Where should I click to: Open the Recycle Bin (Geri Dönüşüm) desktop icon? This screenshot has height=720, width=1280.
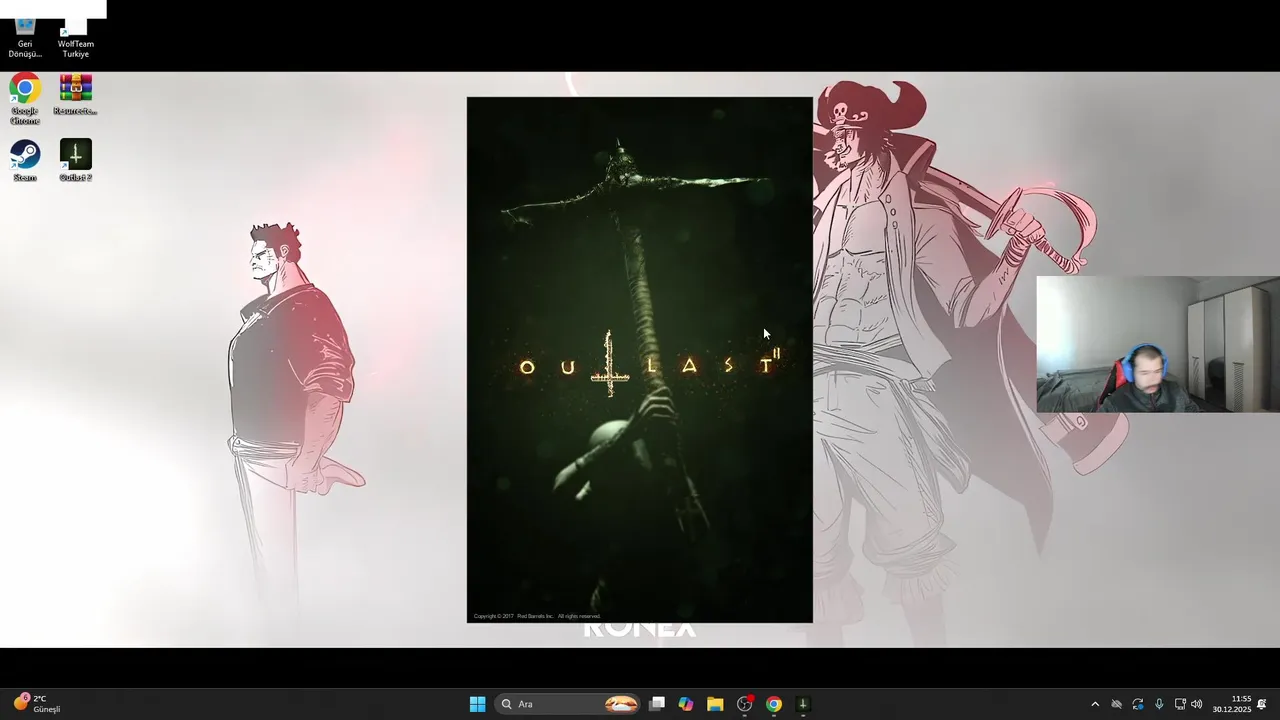tap(25, 38)
